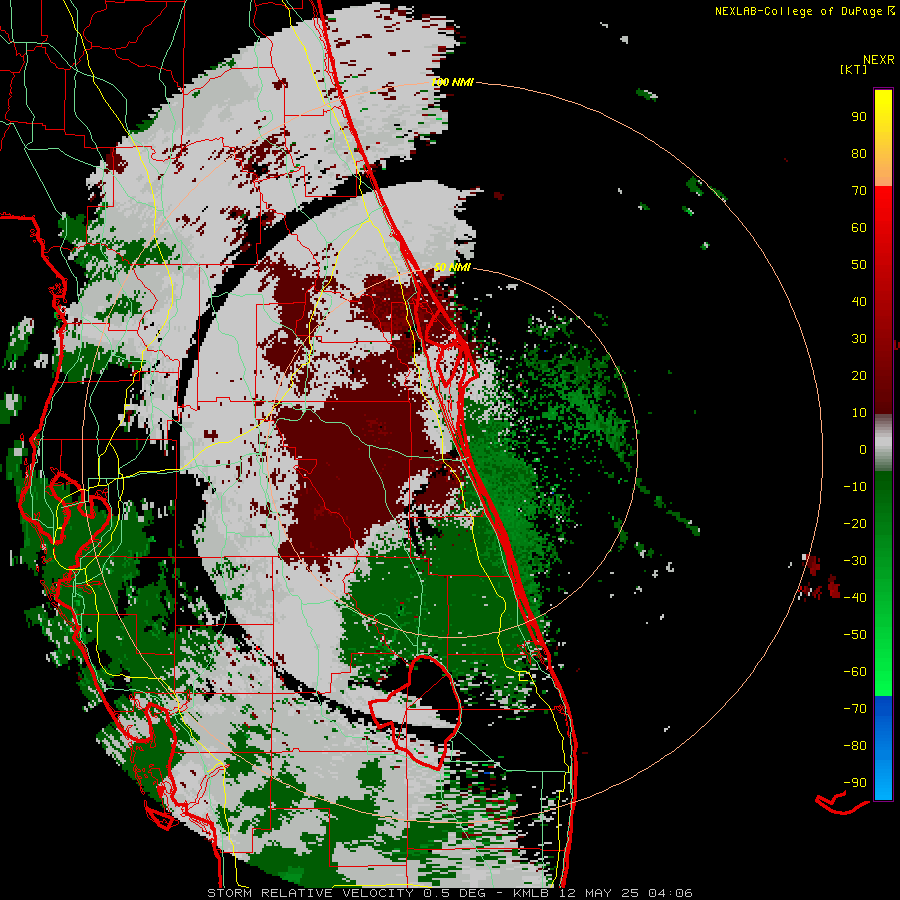Click the positive 40 knot scale label

click(859, 302)
